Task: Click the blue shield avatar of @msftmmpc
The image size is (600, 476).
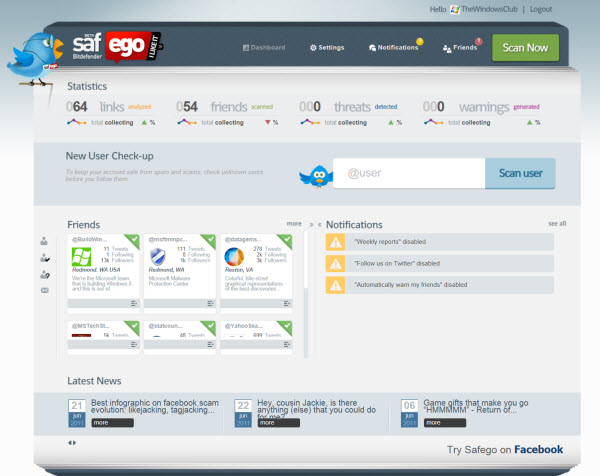Action: click(x=158, y=257)
